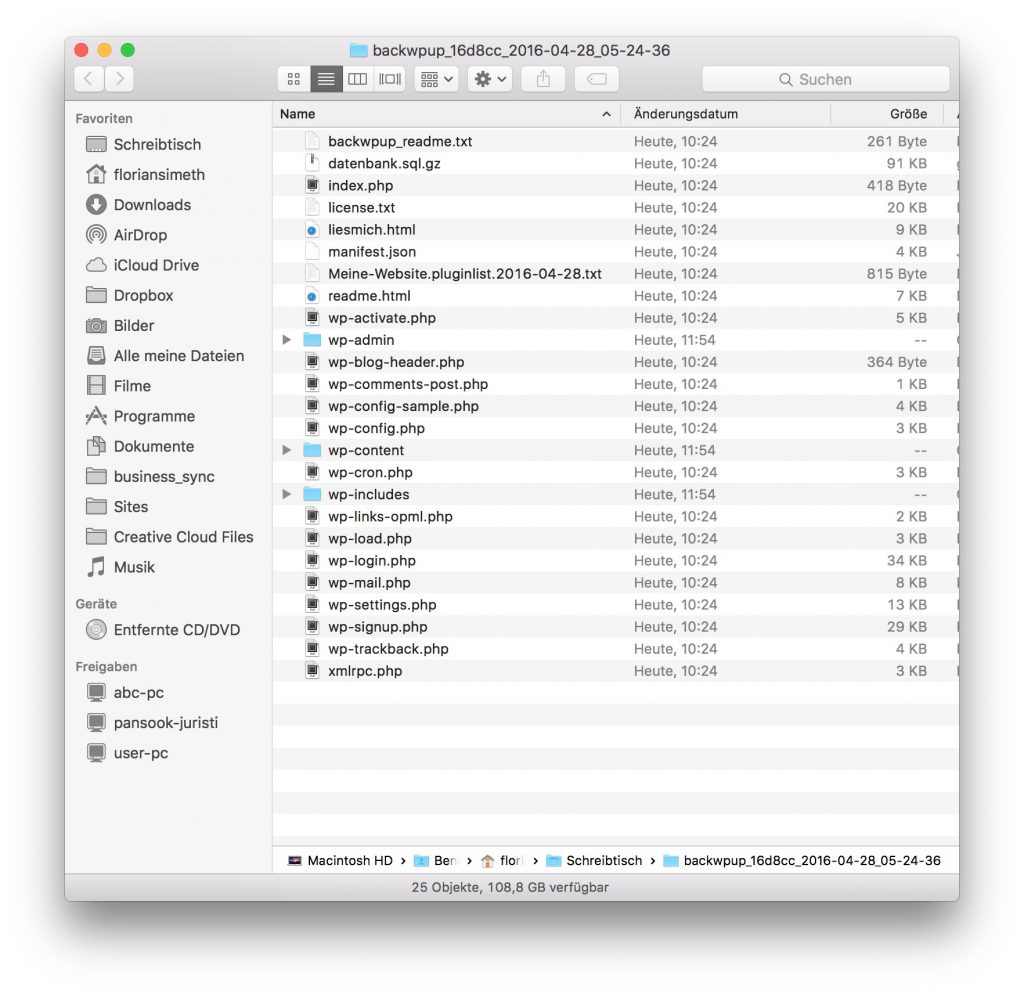This screenshot has width=1024, height=994.
Task: Open the tags icon in the toolbar
Action: (596, 79)
